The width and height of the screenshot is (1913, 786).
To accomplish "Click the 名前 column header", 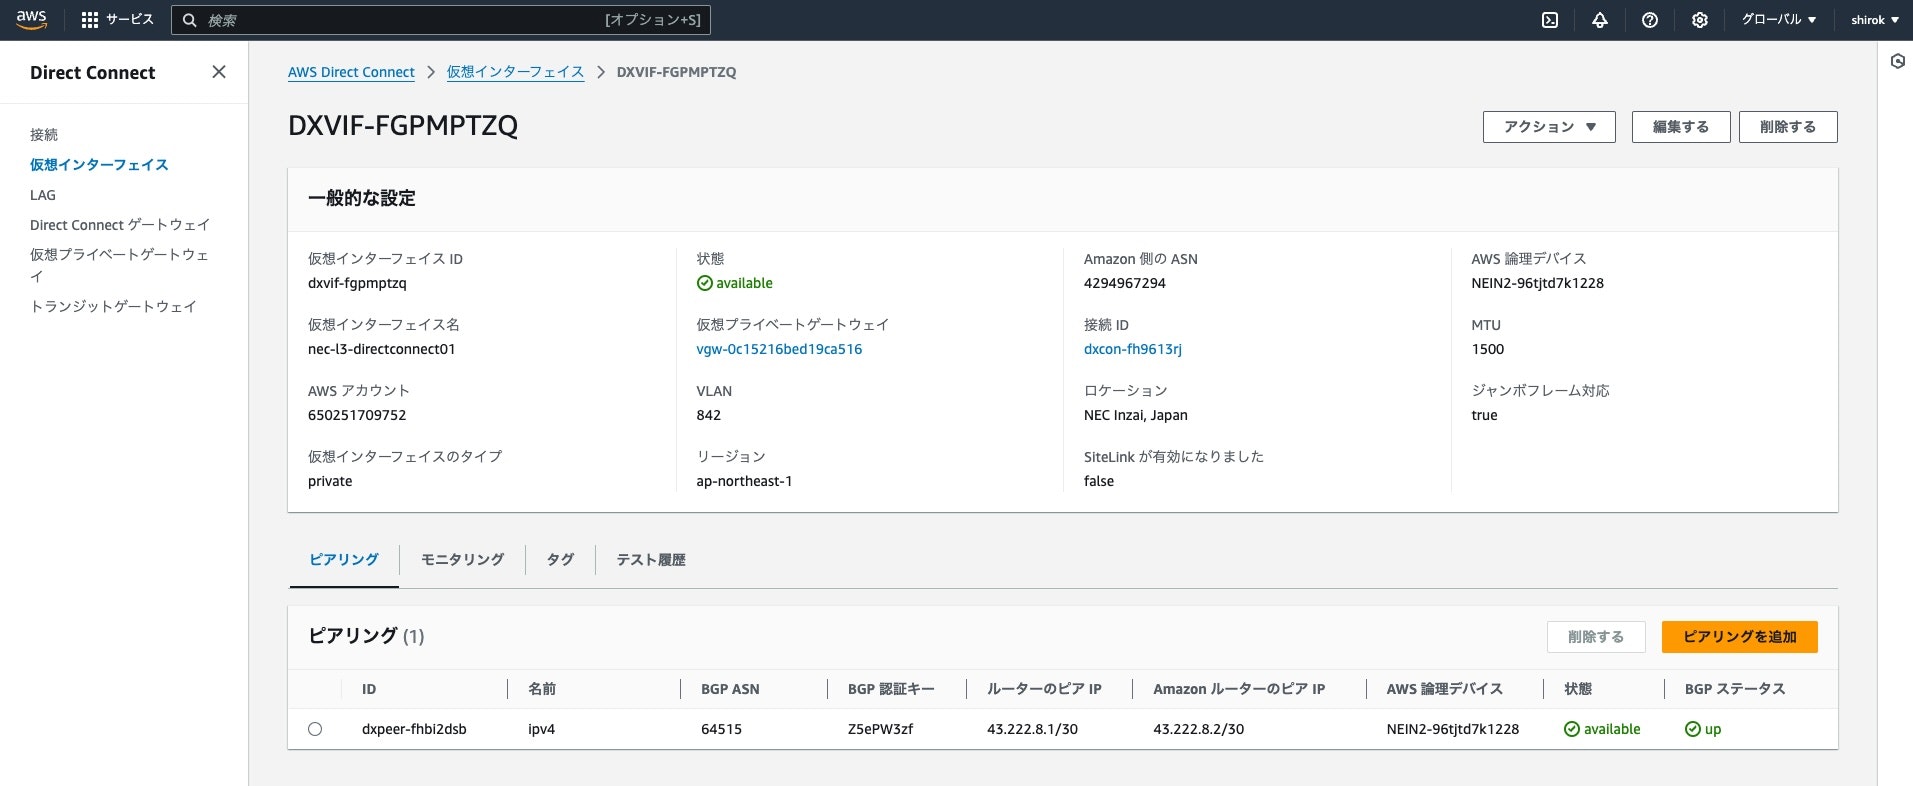I will click(x=542, y=689).
